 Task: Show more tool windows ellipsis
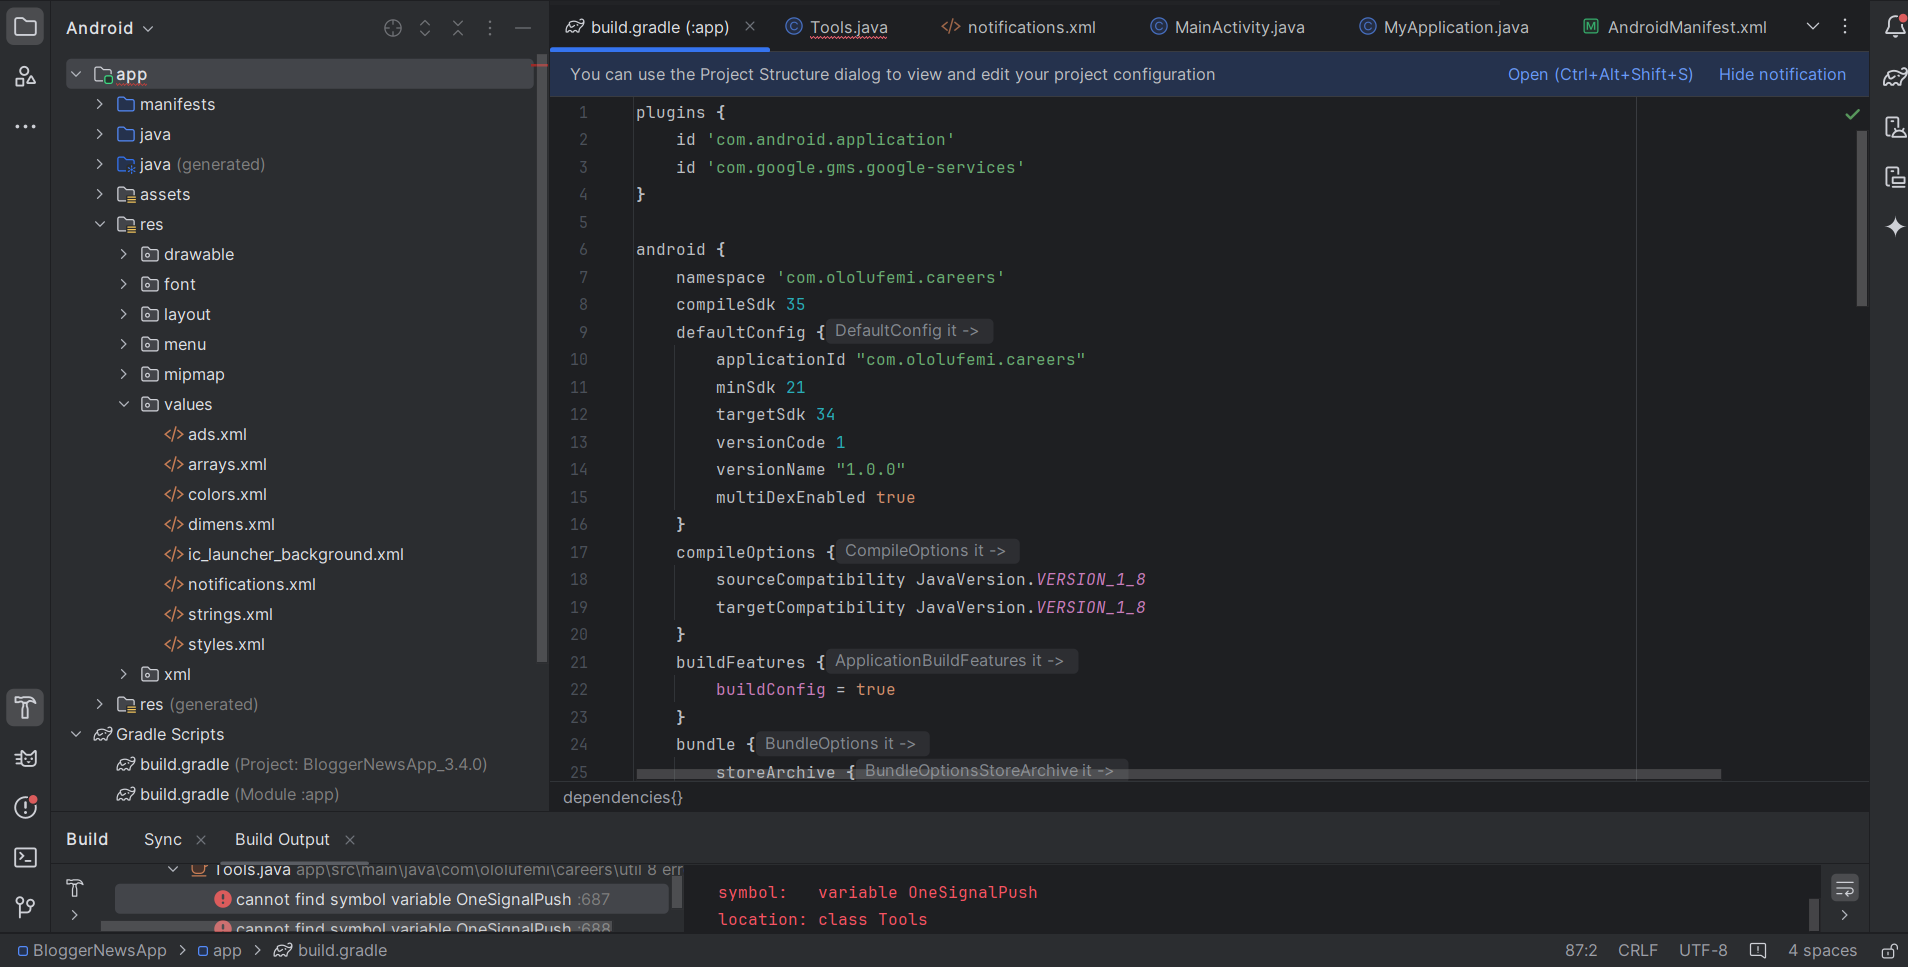25,127
